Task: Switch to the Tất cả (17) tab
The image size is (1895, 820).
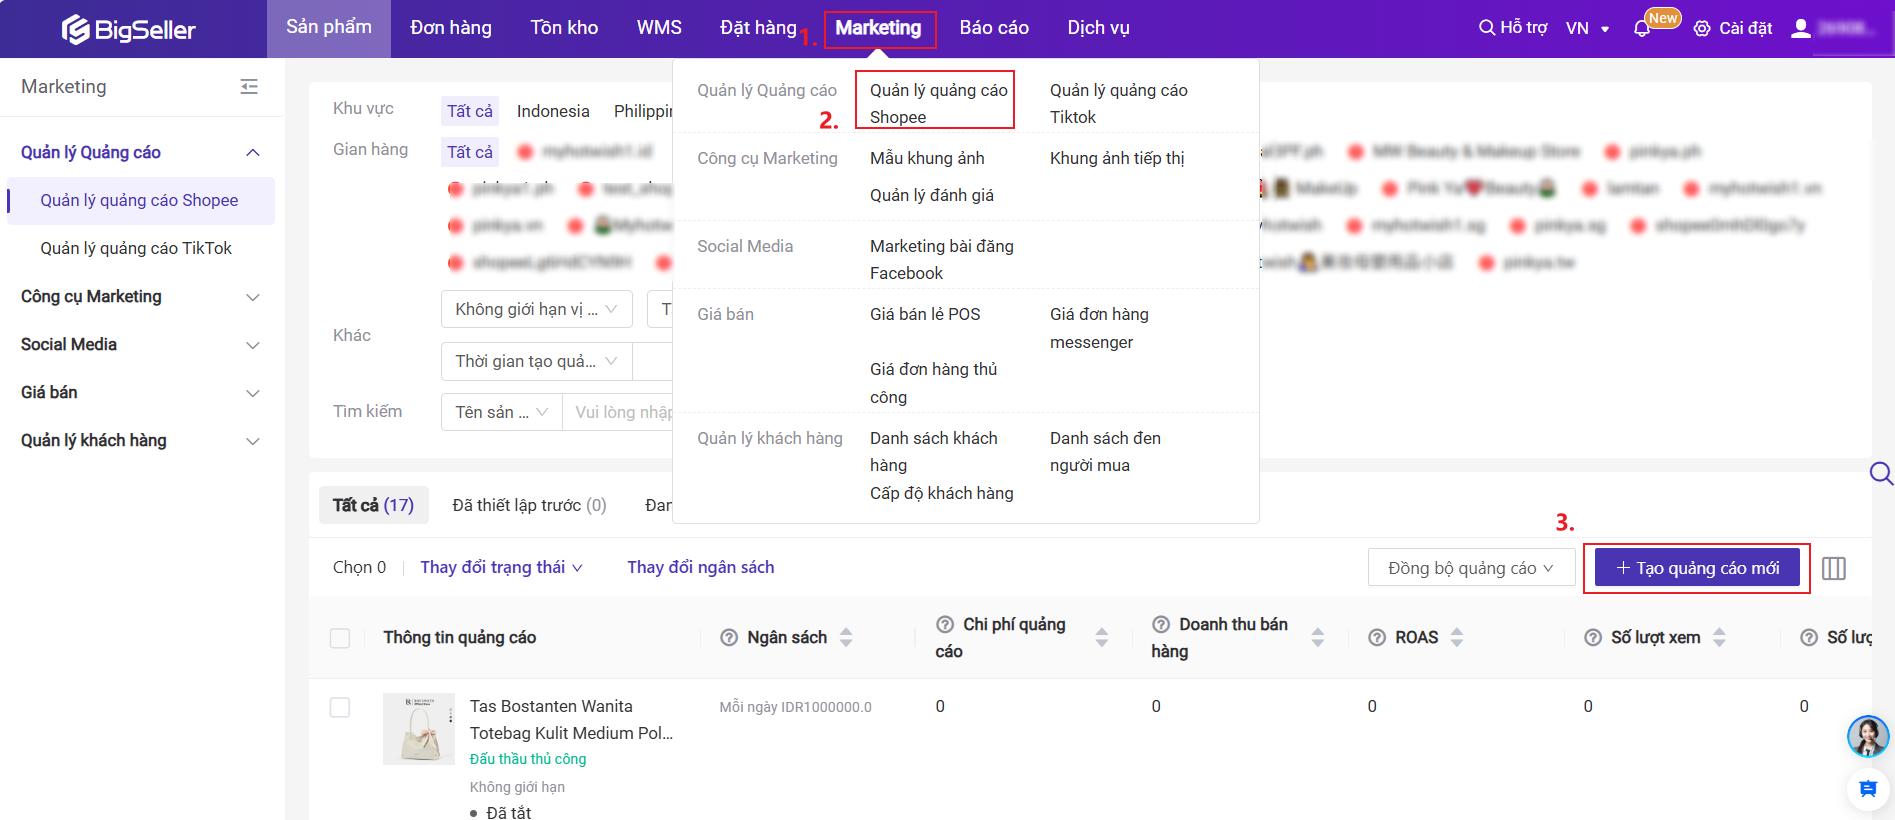Action: click(x=373, y=505)
